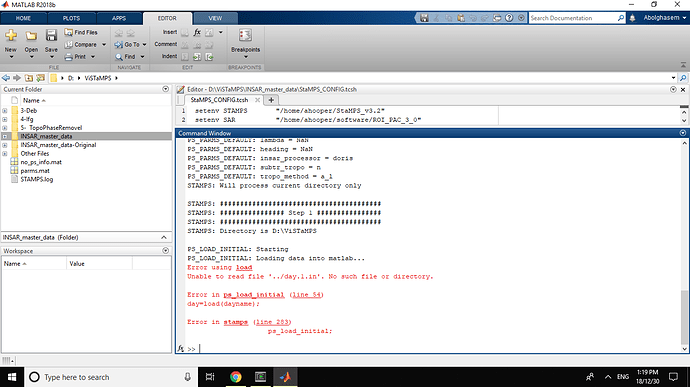The image size is (690, 387).
Task: Click the taskbar search box
Action: [x=110, y=377]
